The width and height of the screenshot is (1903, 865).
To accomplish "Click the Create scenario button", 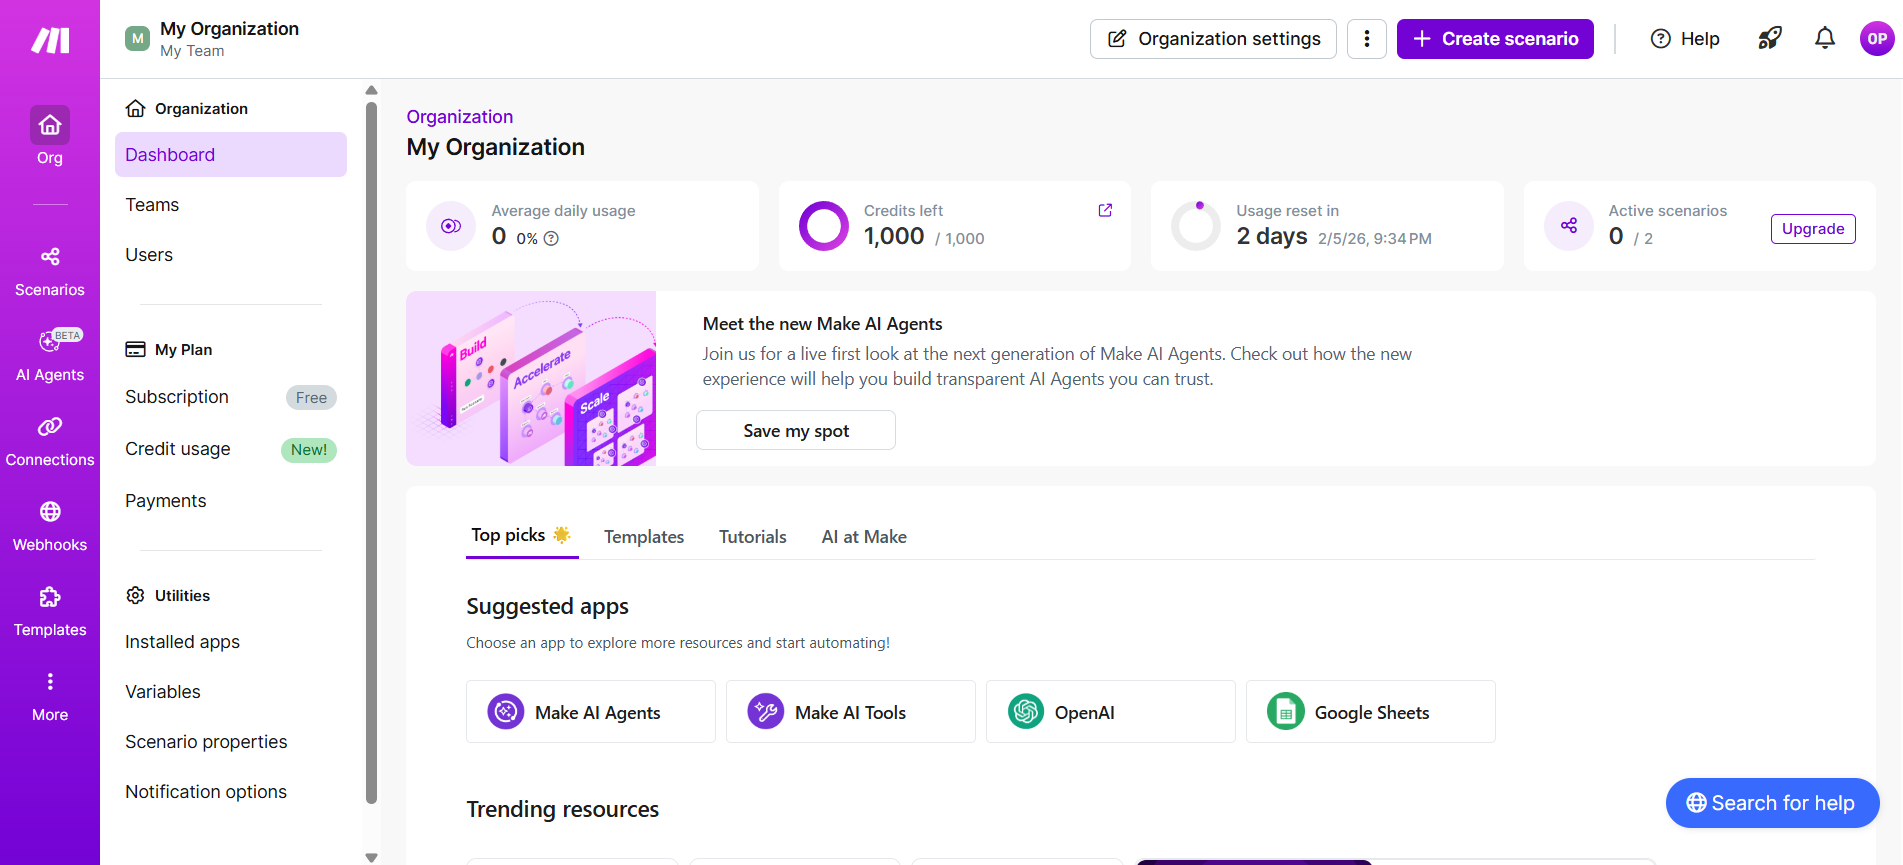I will coord(1494,39).
